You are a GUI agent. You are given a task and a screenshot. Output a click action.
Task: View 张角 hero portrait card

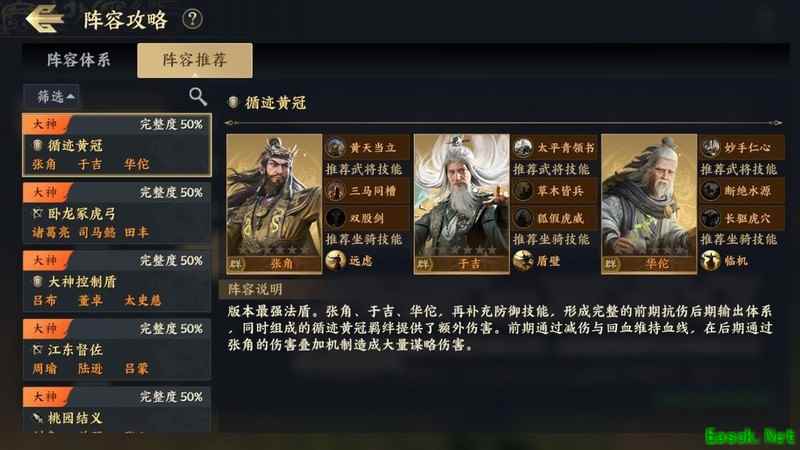[274, 204]
